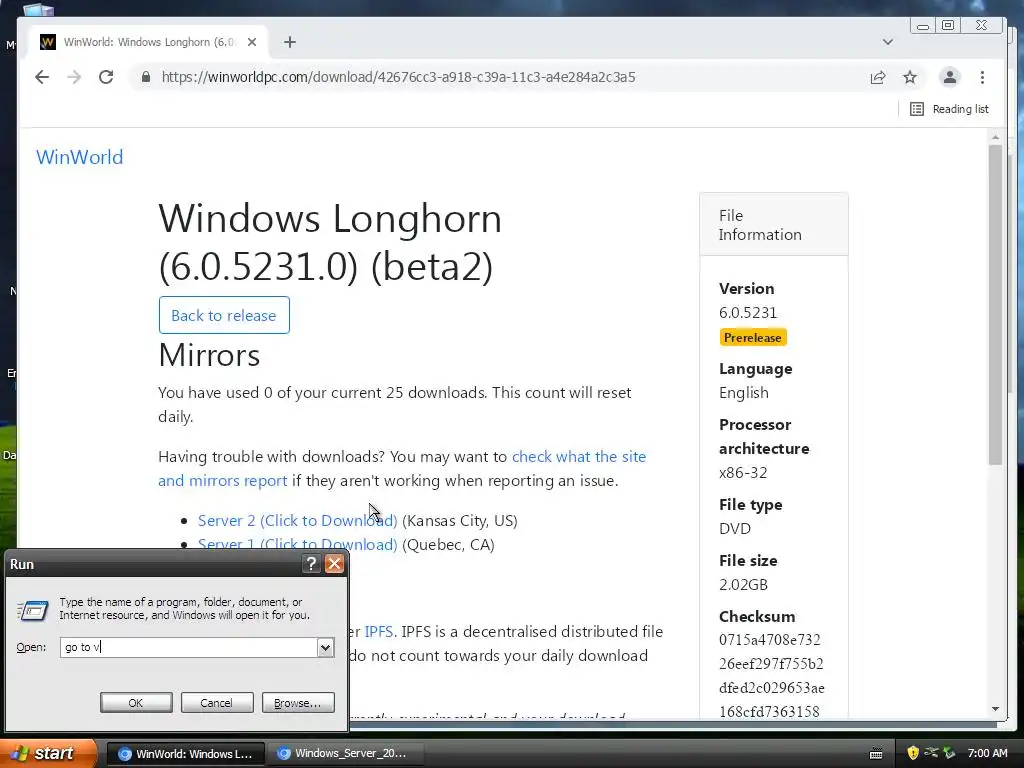The image size is (1024, 768).
Task: Click the Back to release button
Action: tap(224, 315)
